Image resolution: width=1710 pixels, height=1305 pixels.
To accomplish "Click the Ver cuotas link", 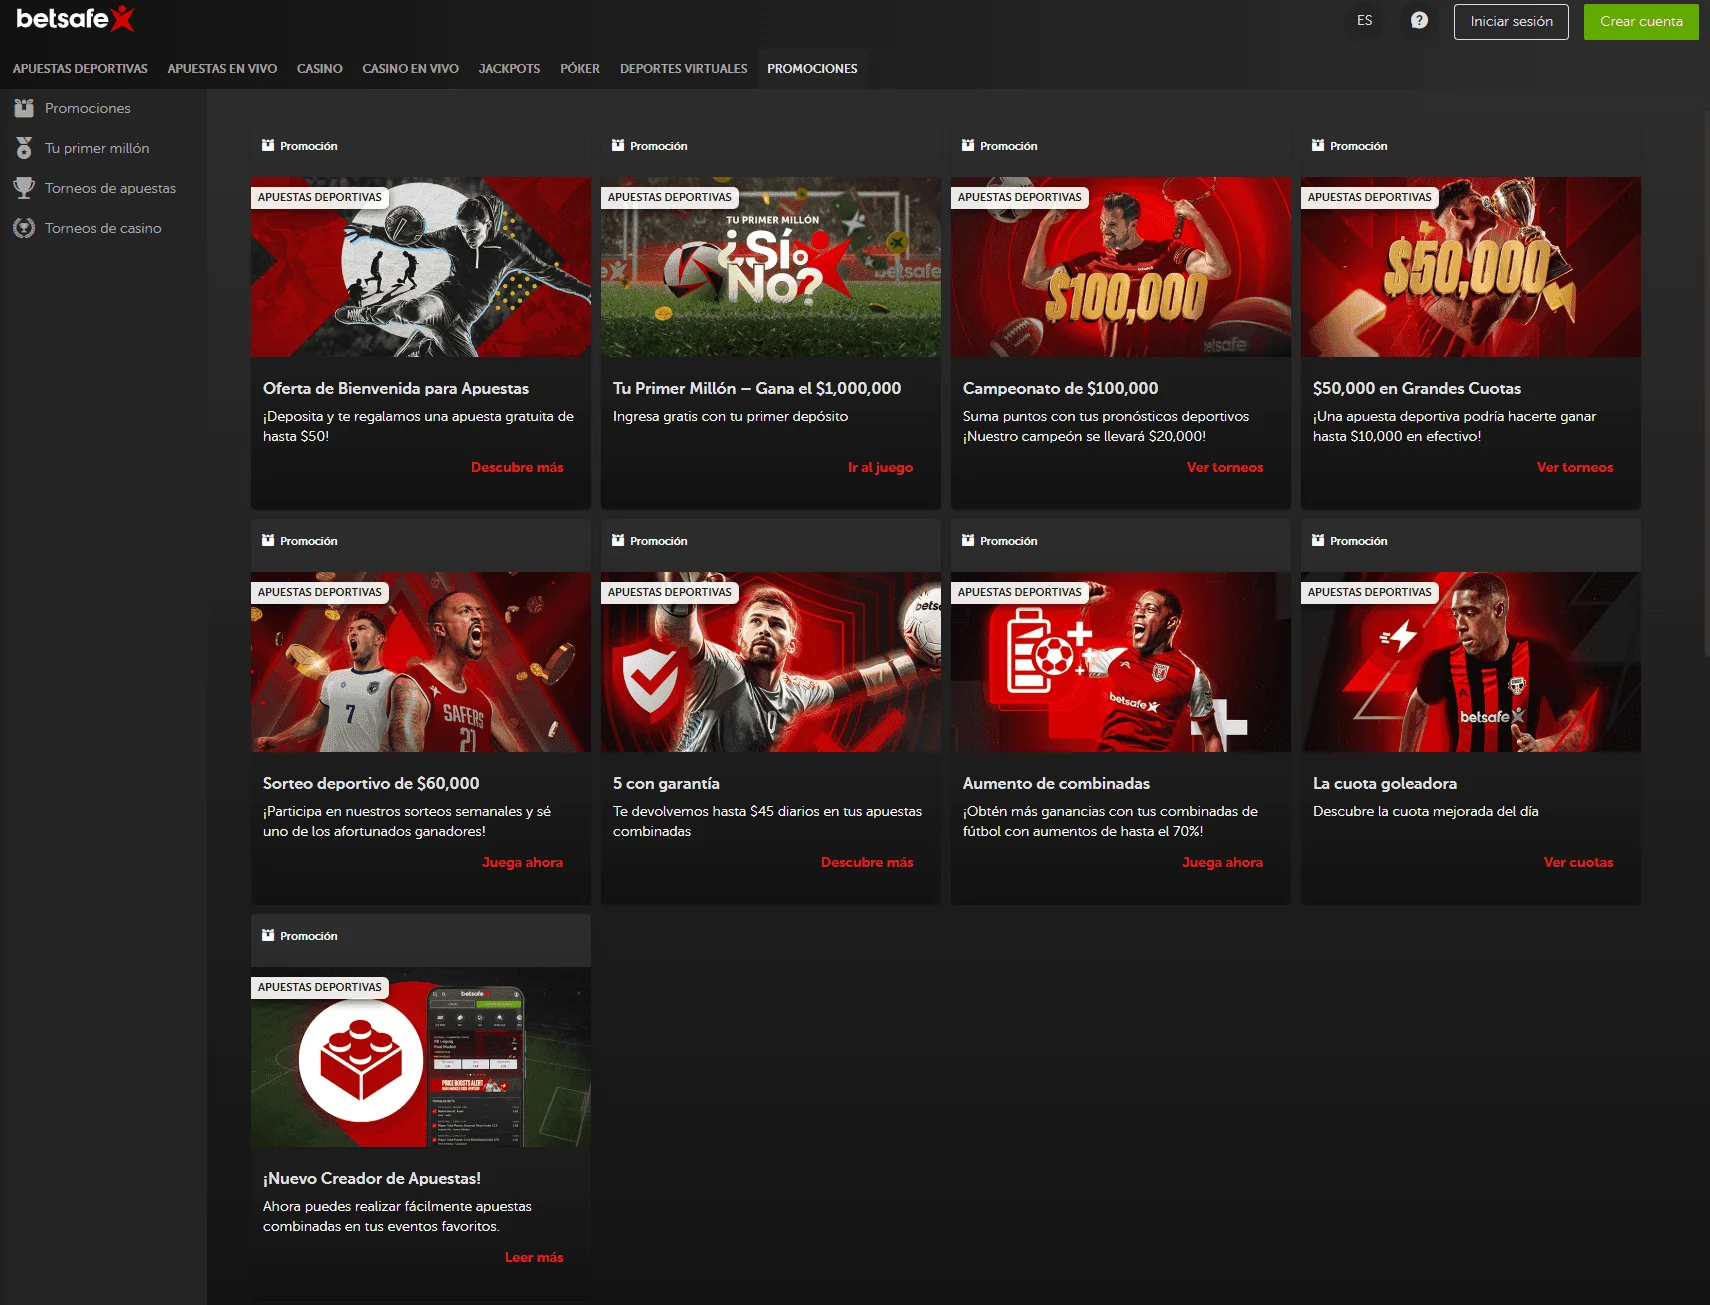I will coord(1578,862).
